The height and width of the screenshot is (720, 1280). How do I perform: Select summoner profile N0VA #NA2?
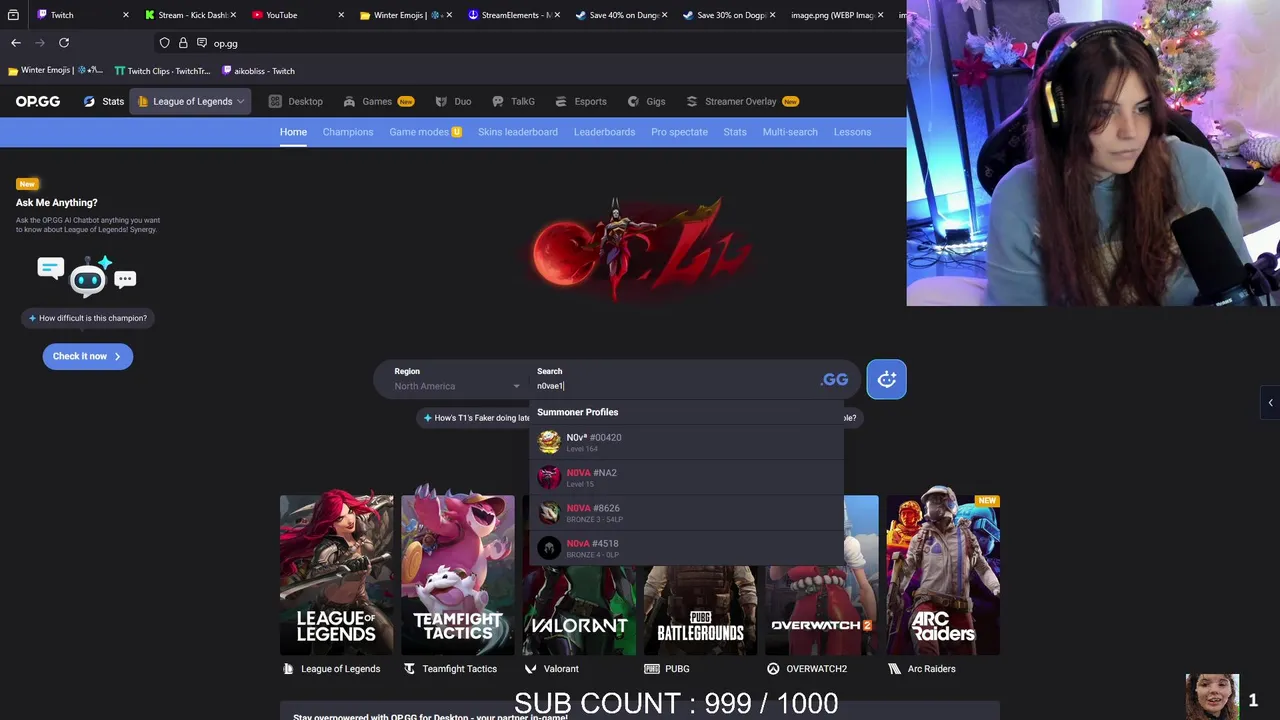pos(686,477)
